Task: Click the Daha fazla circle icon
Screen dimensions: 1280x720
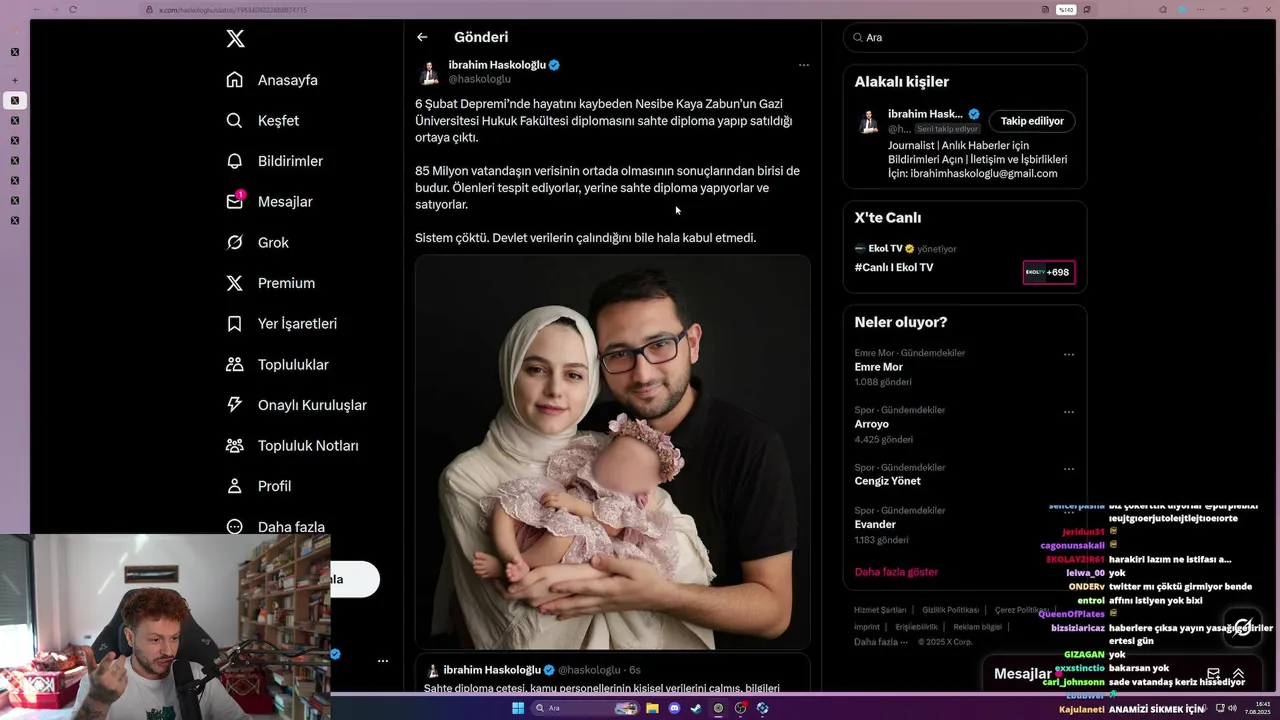Action: click(234, 527)
